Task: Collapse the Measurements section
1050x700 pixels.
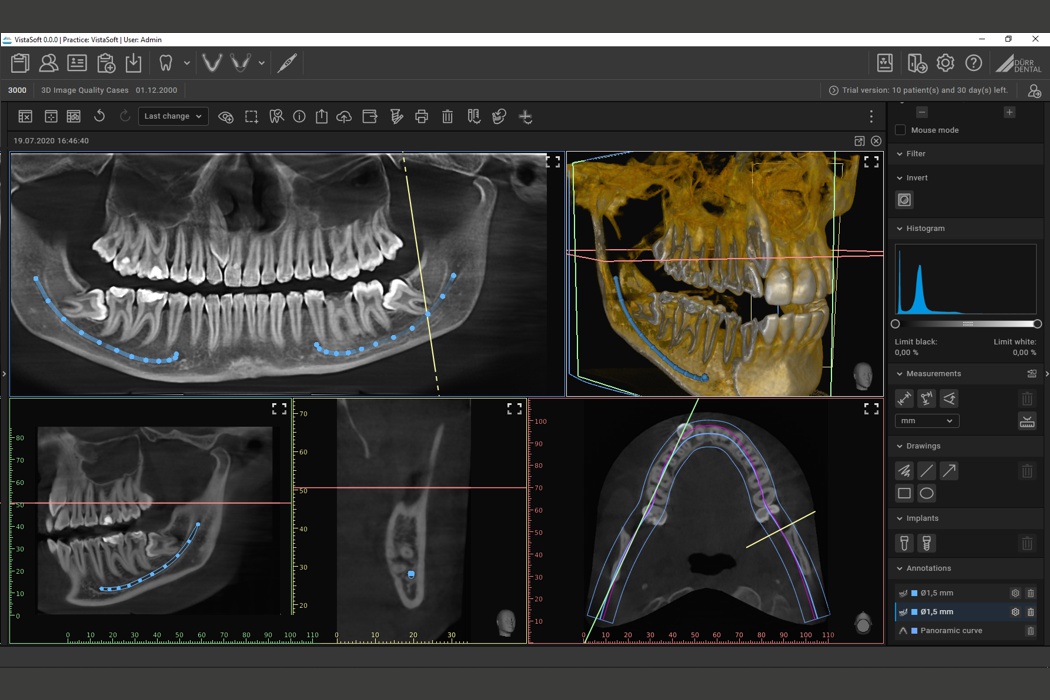Action: click(899, 374)
